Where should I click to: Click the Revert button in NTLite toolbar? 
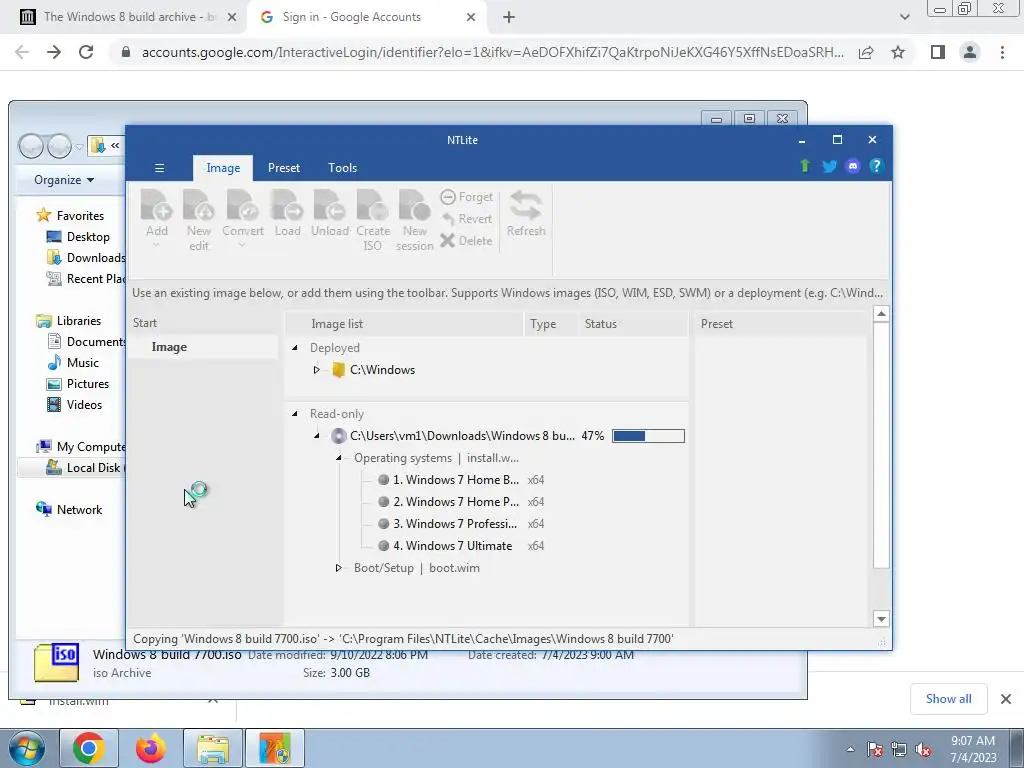[x=466, y=219]
